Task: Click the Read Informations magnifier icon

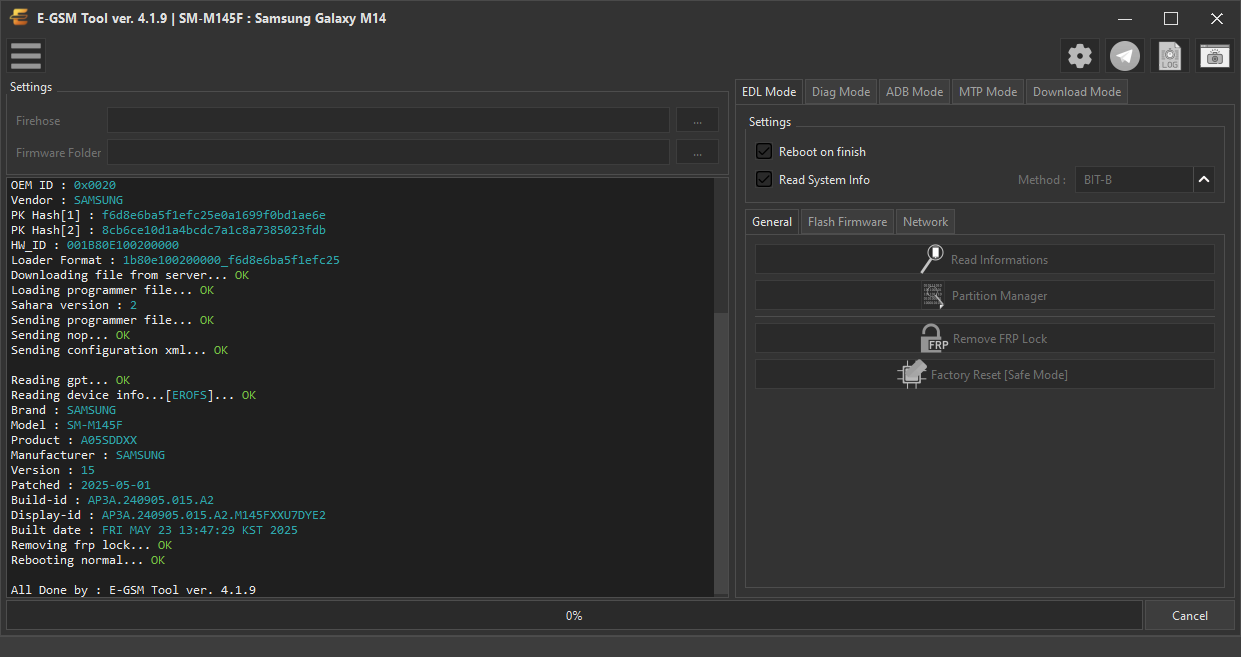Action: point(932,259)
